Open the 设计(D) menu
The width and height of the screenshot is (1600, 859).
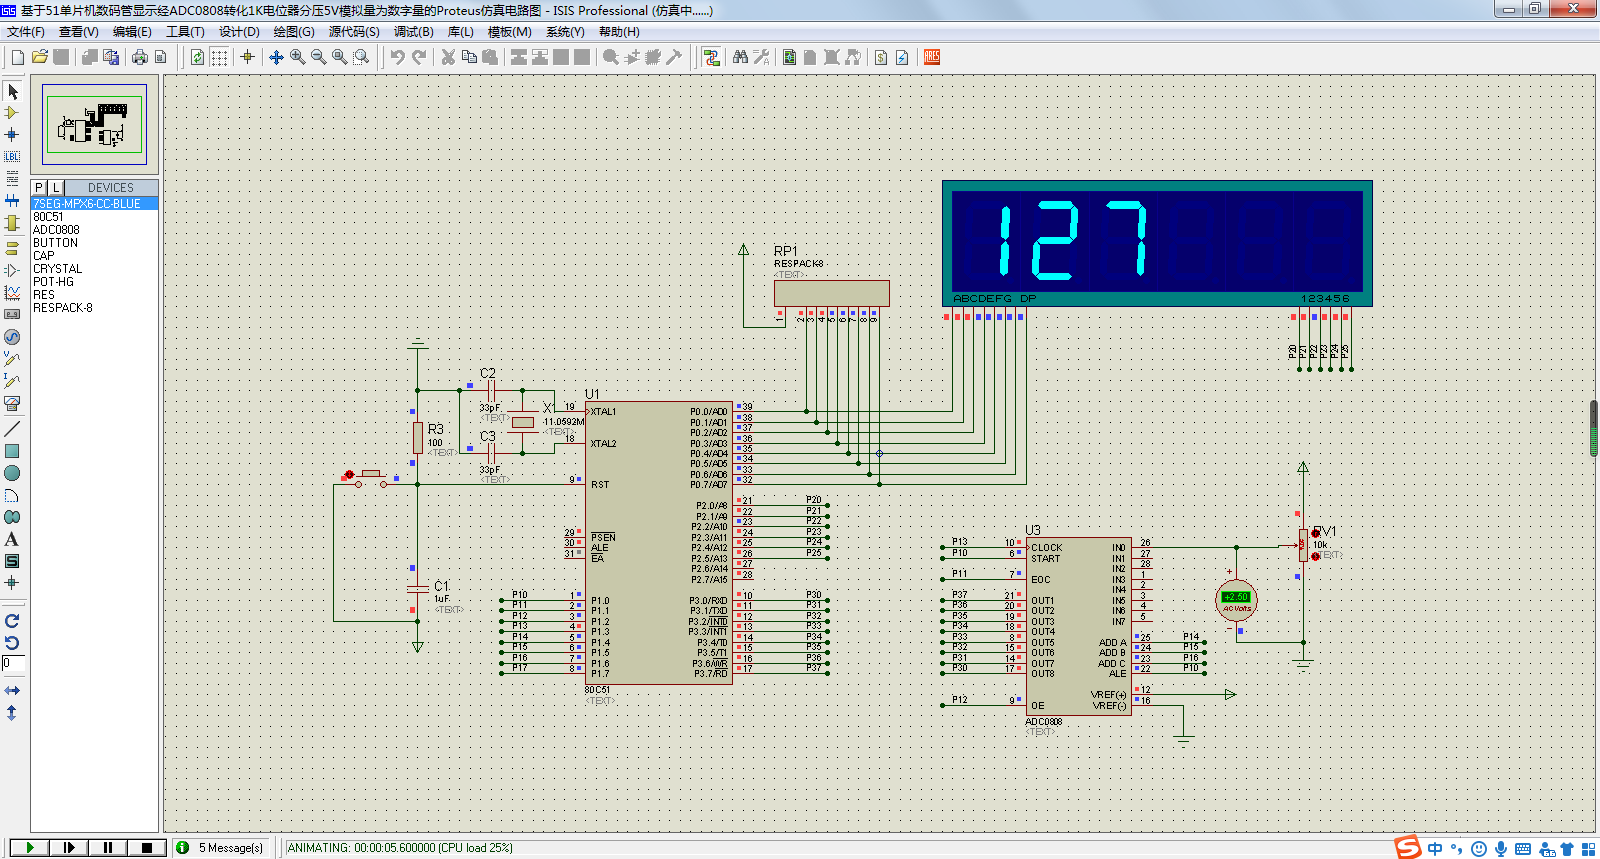tap(239, 32)
